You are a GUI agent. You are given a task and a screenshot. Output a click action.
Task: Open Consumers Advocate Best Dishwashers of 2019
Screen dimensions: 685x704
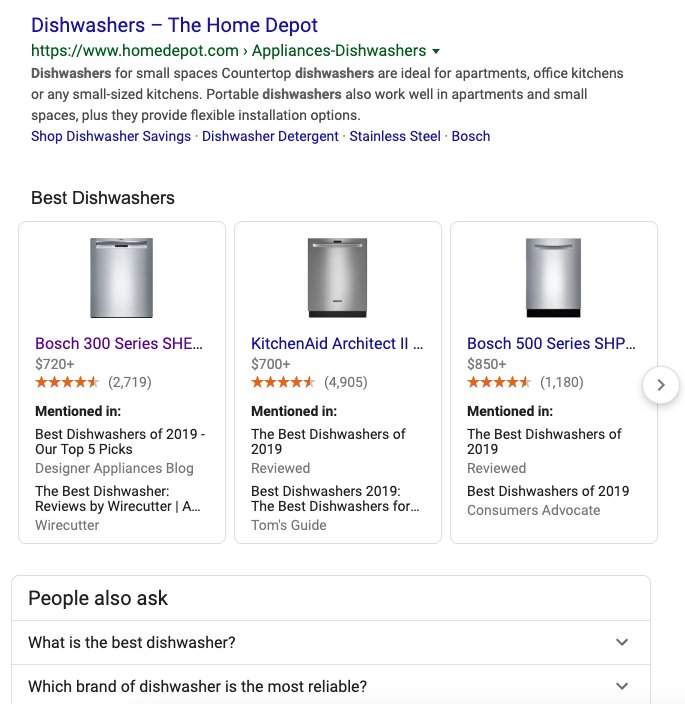pos(548,491)
